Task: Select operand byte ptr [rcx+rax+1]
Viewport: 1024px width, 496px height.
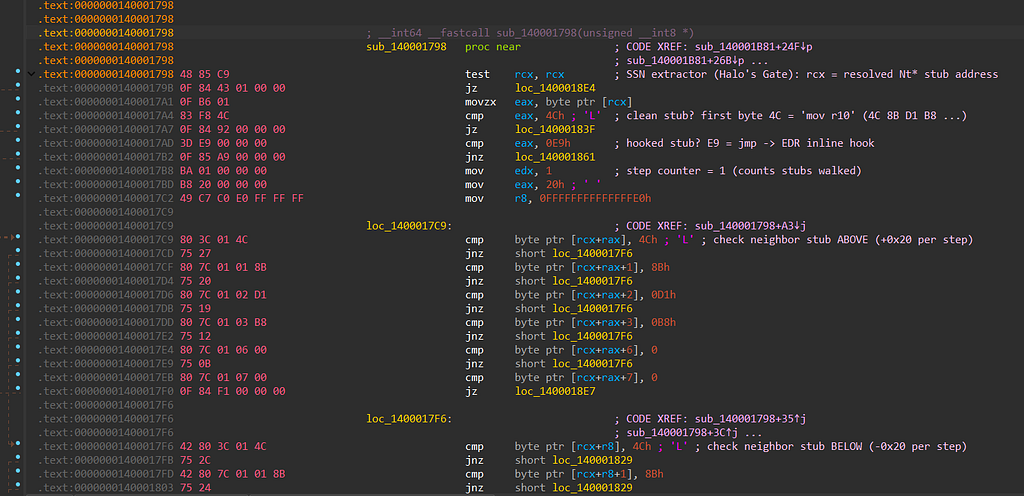Action: (x=578, y=268)
